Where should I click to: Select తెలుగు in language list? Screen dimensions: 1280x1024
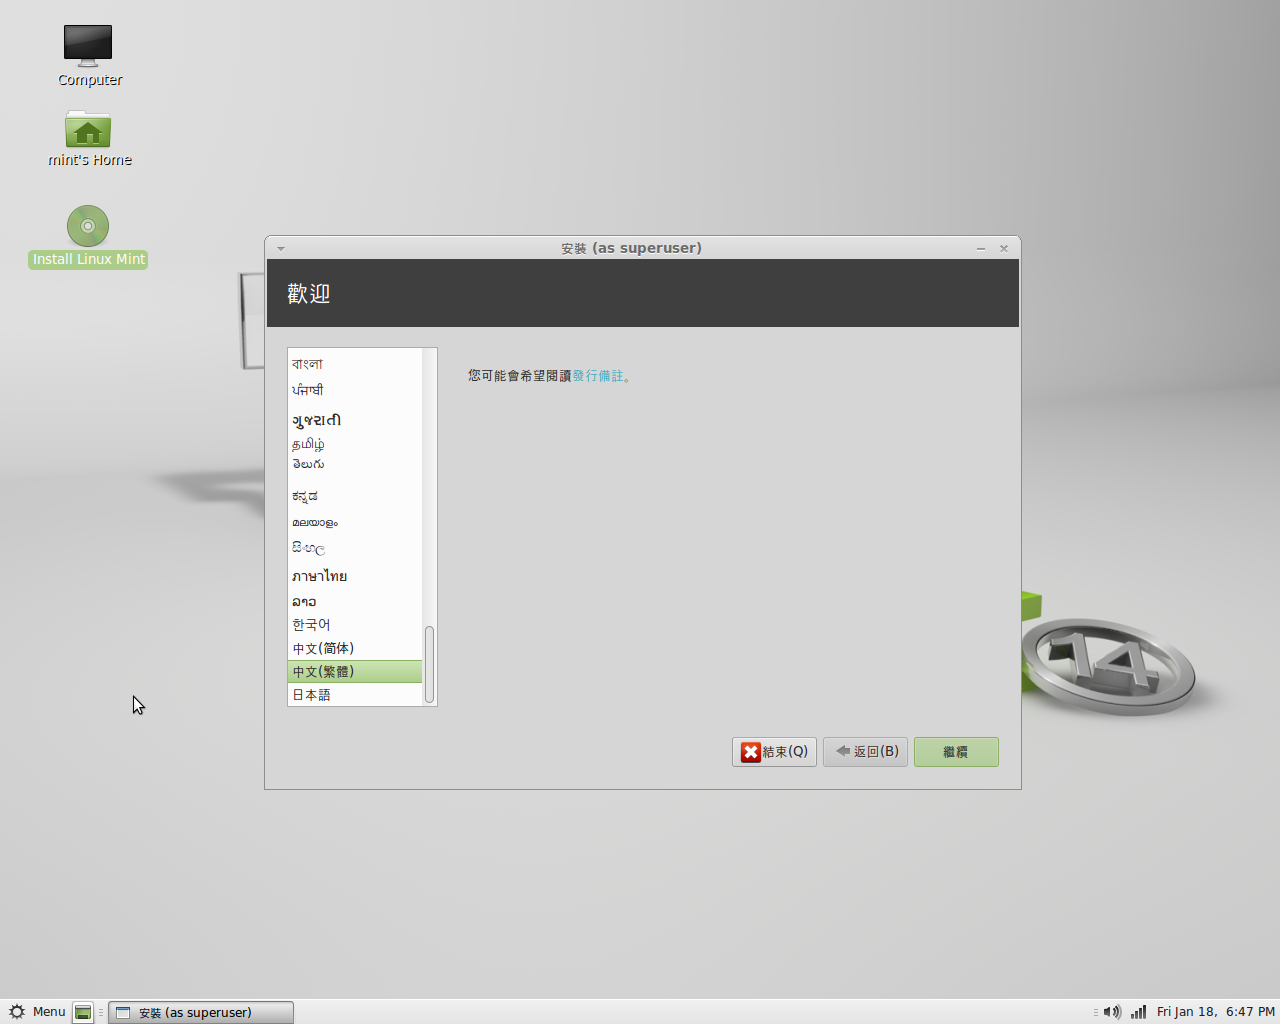tap(355, 465)
